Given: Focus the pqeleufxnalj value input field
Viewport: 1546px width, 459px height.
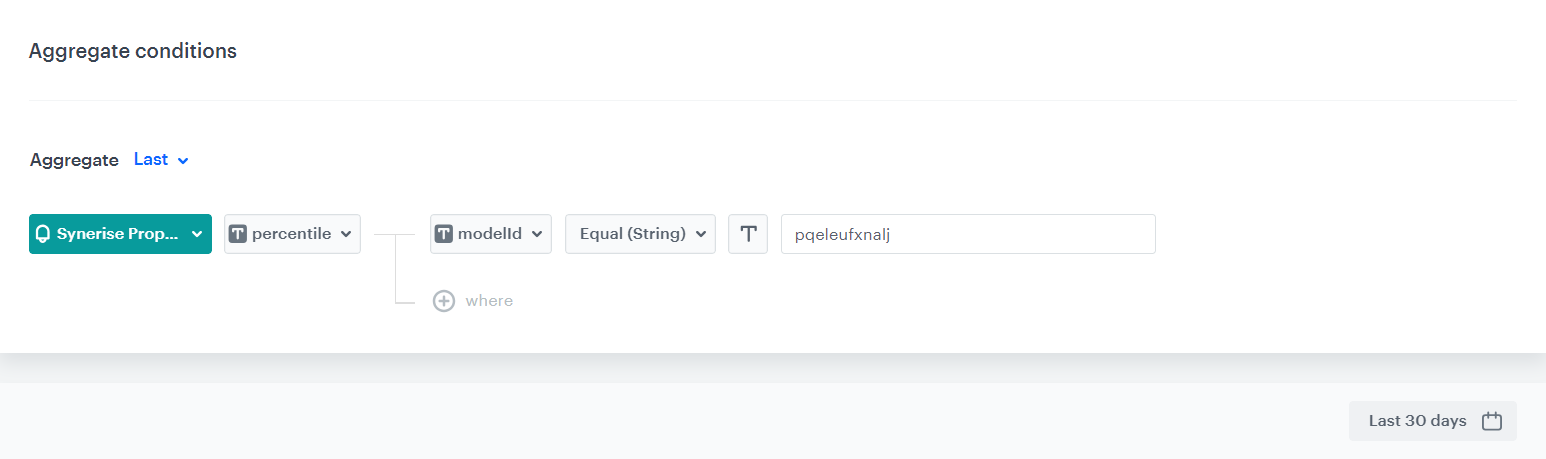Looking at the screenshot, I should click(967, 234).
